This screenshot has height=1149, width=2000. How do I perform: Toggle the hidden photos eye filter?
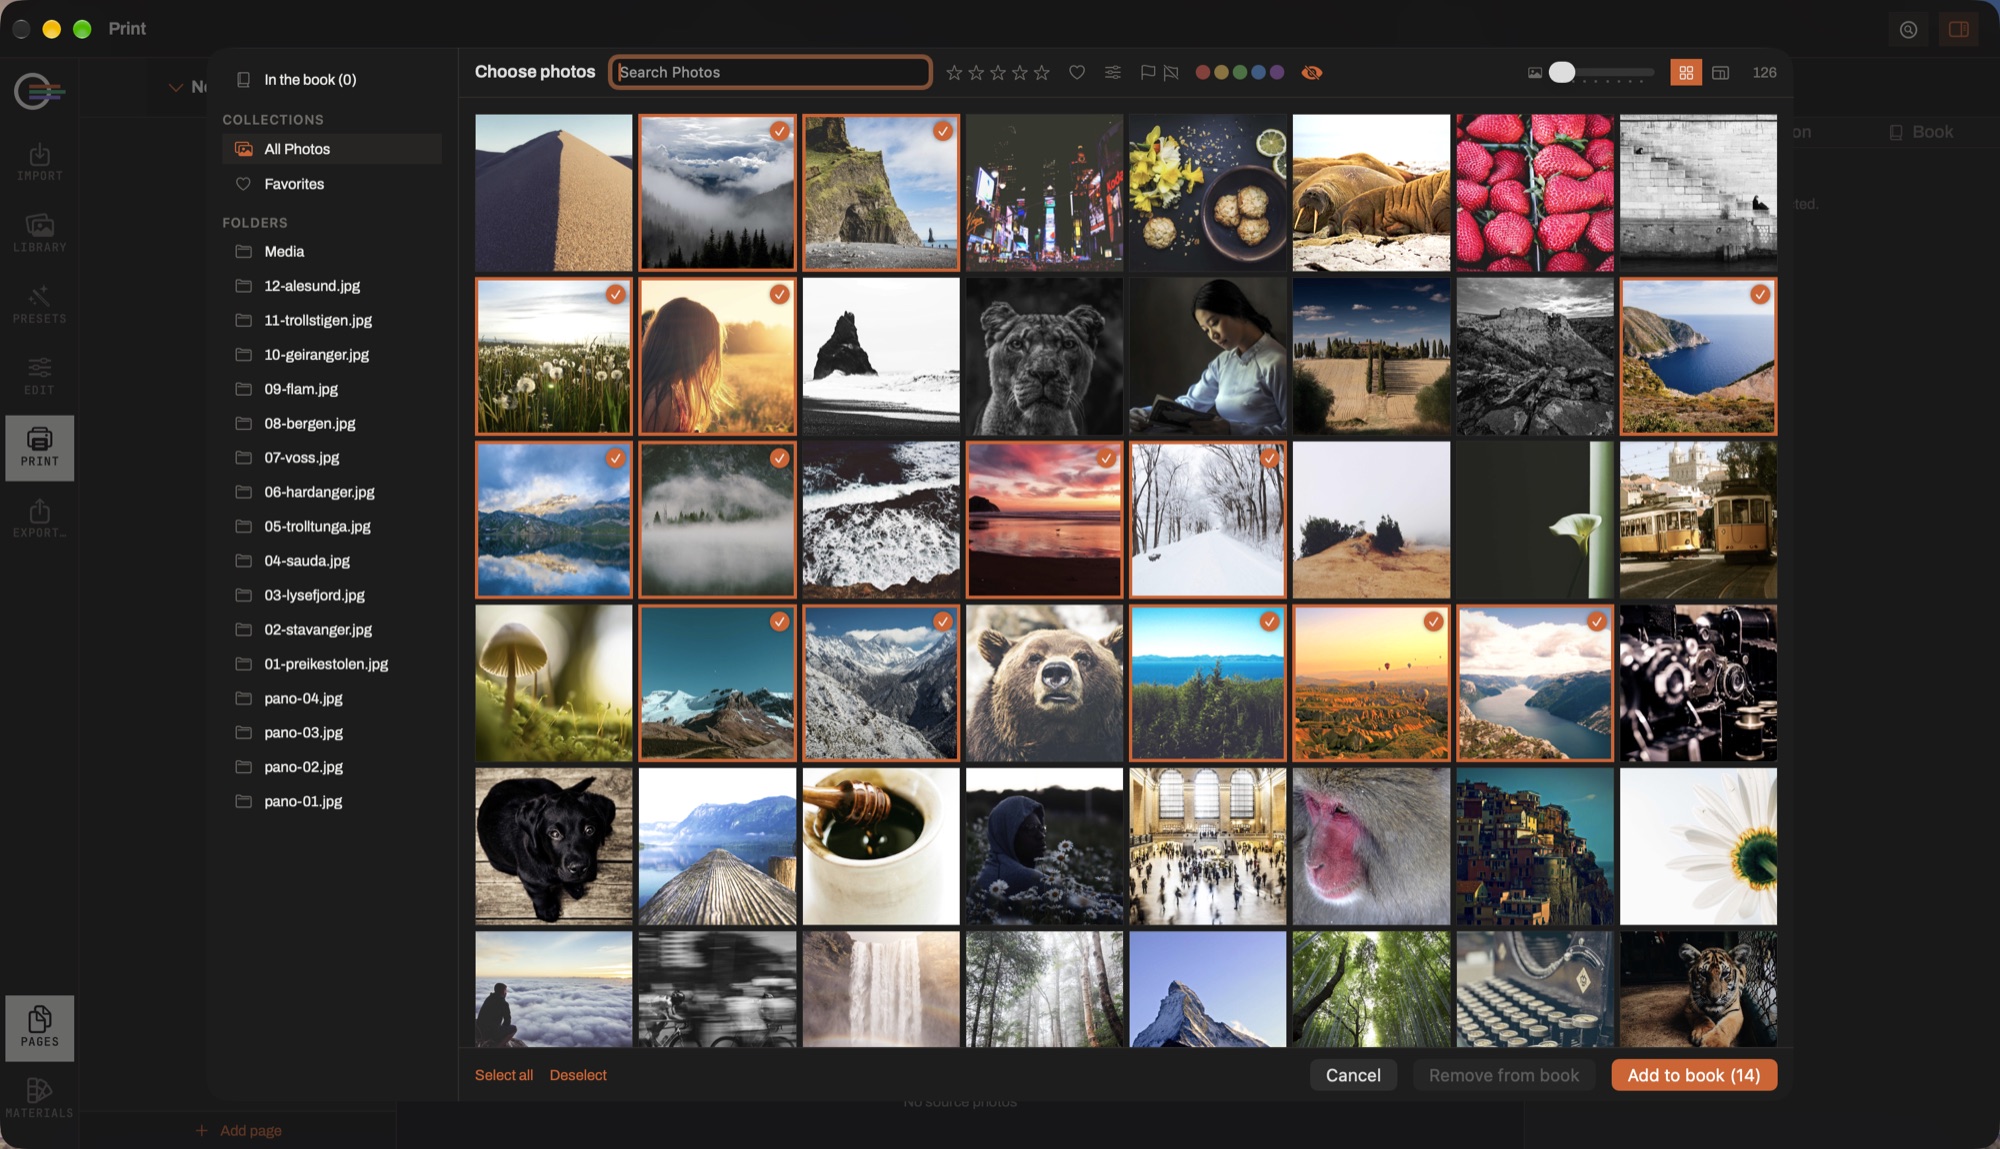coord(1312,72)
